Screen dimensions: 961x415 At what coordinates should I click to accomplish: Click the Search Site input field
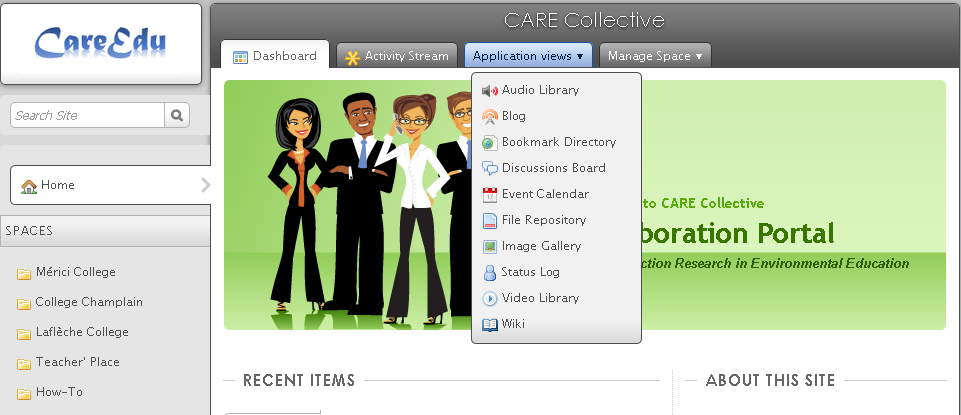(88, 115)
